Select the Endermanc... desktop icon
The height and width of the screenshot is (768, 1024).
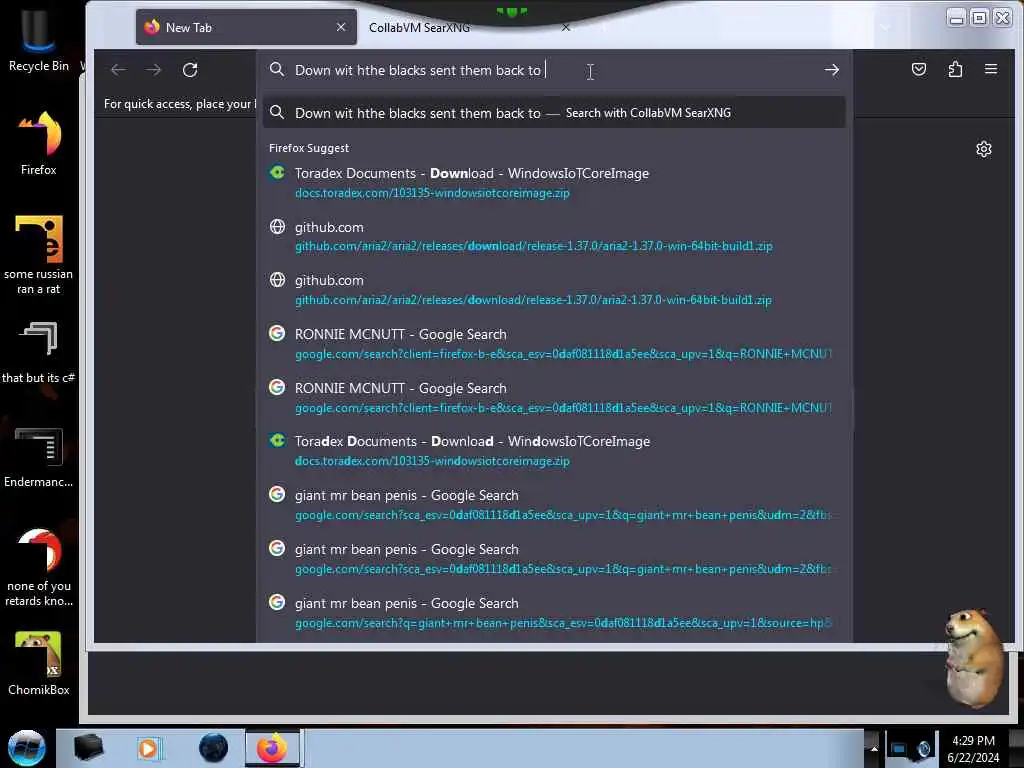pos(39,457)
